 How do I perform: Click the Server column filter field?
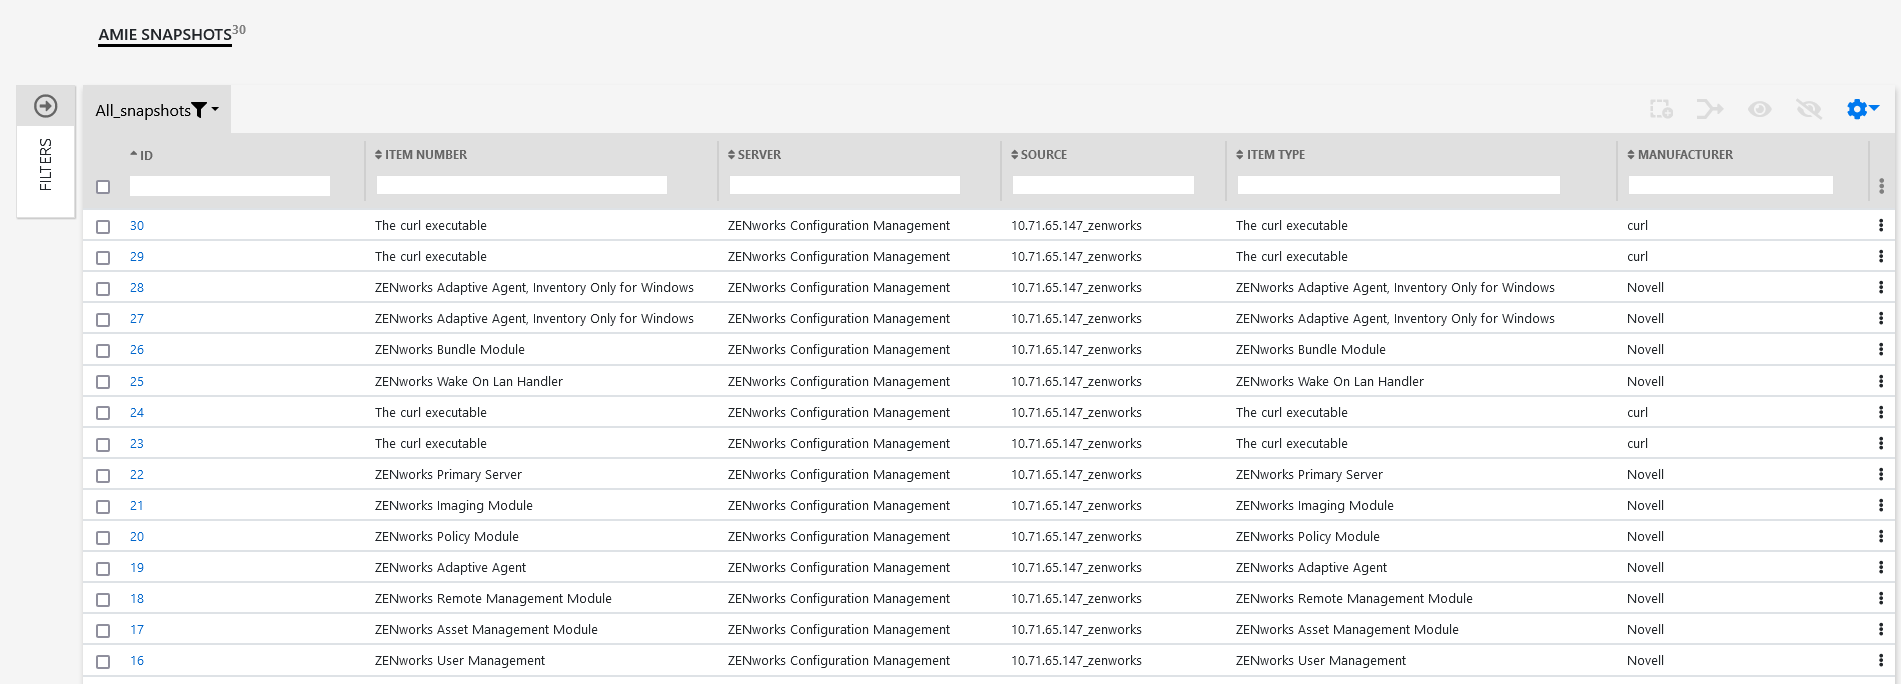[844, 185]
